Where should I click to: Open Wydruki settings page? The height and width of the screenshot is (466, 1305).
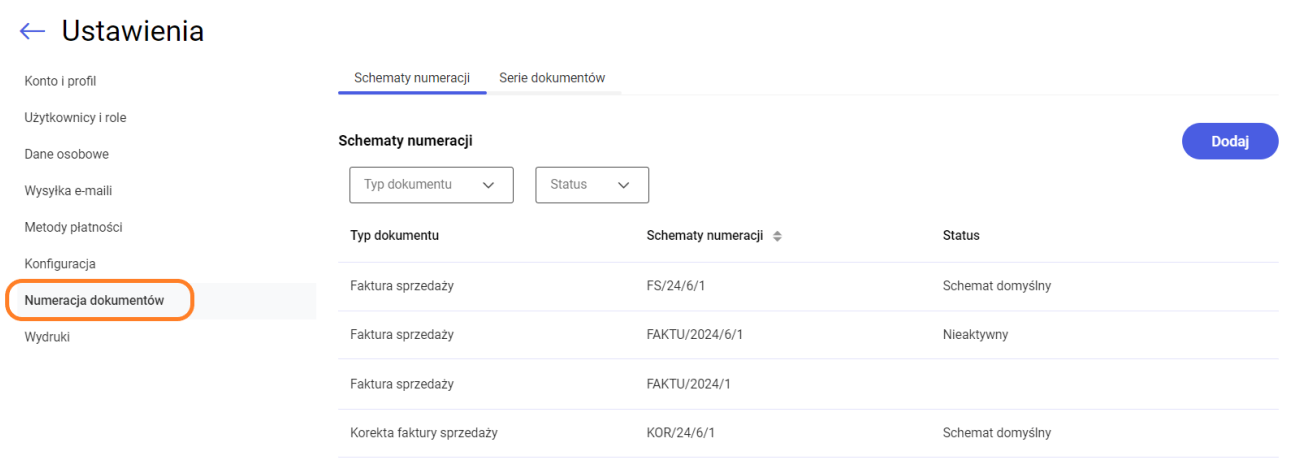coord(47,337)
